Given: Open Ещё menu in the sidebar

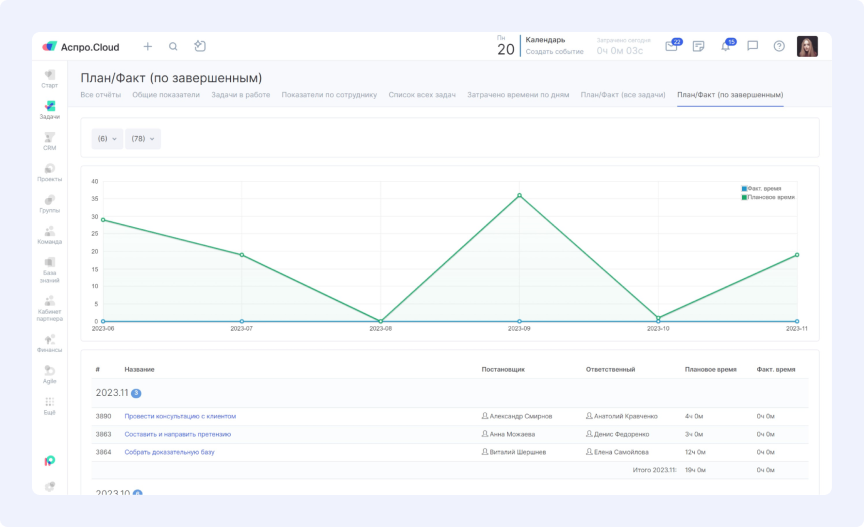Looking at the screenshot, I should (x=50, y=406).
